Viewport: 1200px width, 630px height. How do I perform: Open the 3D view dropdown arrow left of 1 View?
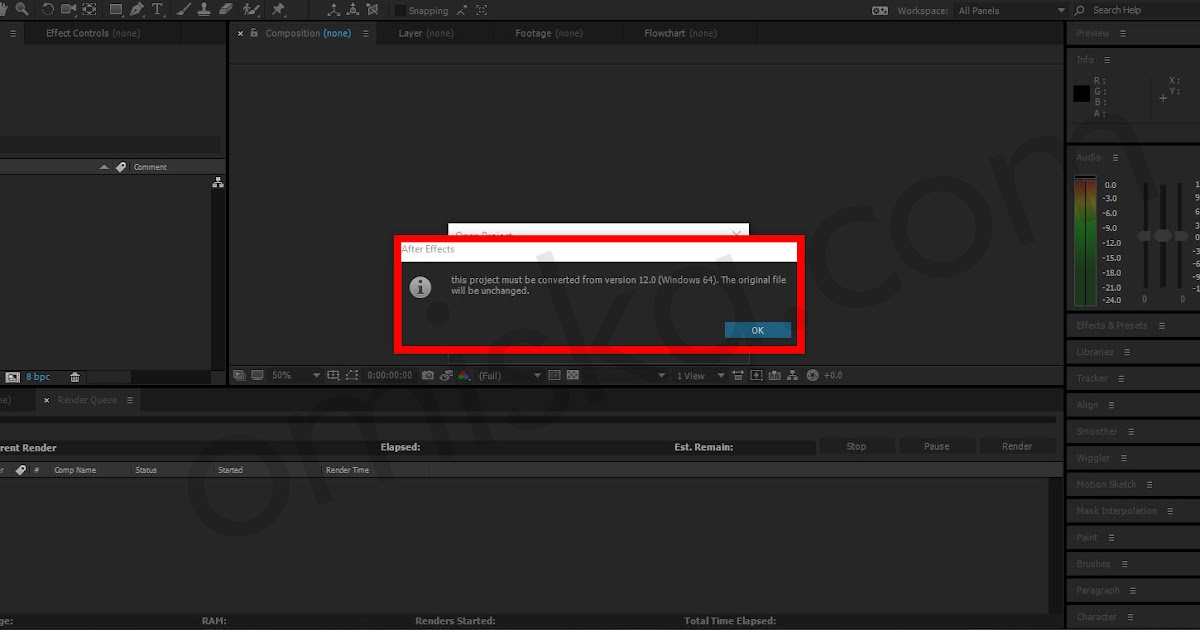click(x=661, y=375)
